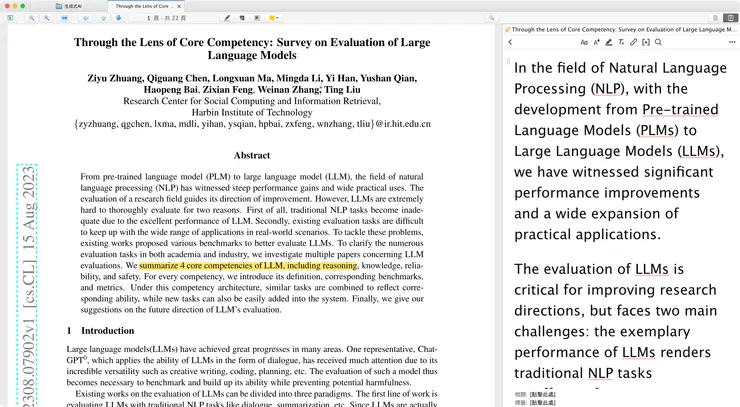Image resolution: width=740 pixels, height=407 pixels.
Task: Go back in note editor with chevron
Action: [x=510, y=42]
